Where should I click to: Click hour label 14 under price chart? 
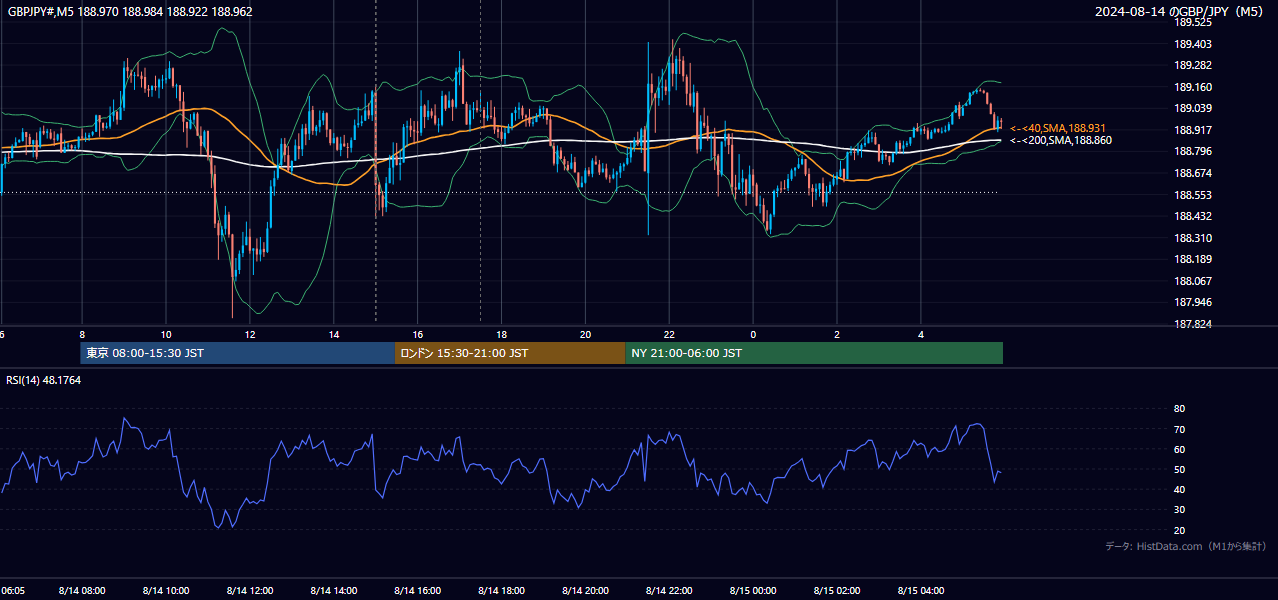click(334, 334)
